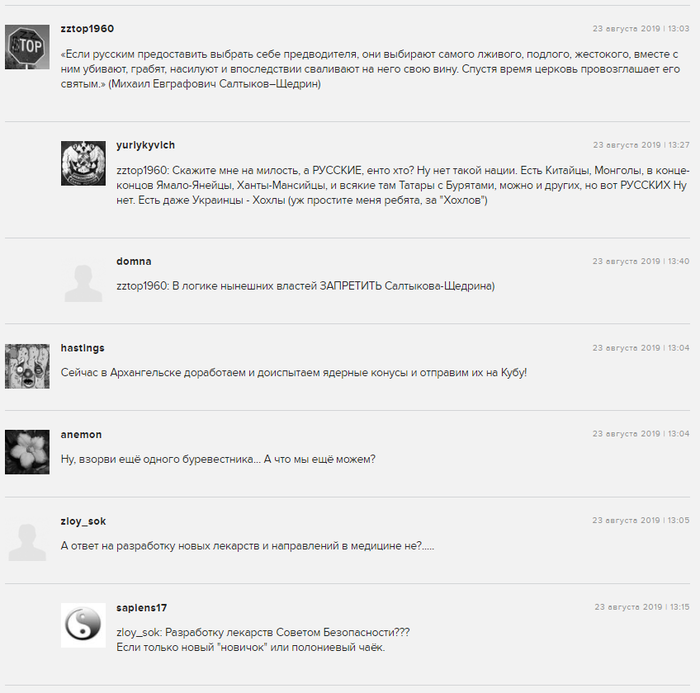The height and width of the screenshot is (693, 700).
Task: Open the anemon username link
Action: [81, 434]
